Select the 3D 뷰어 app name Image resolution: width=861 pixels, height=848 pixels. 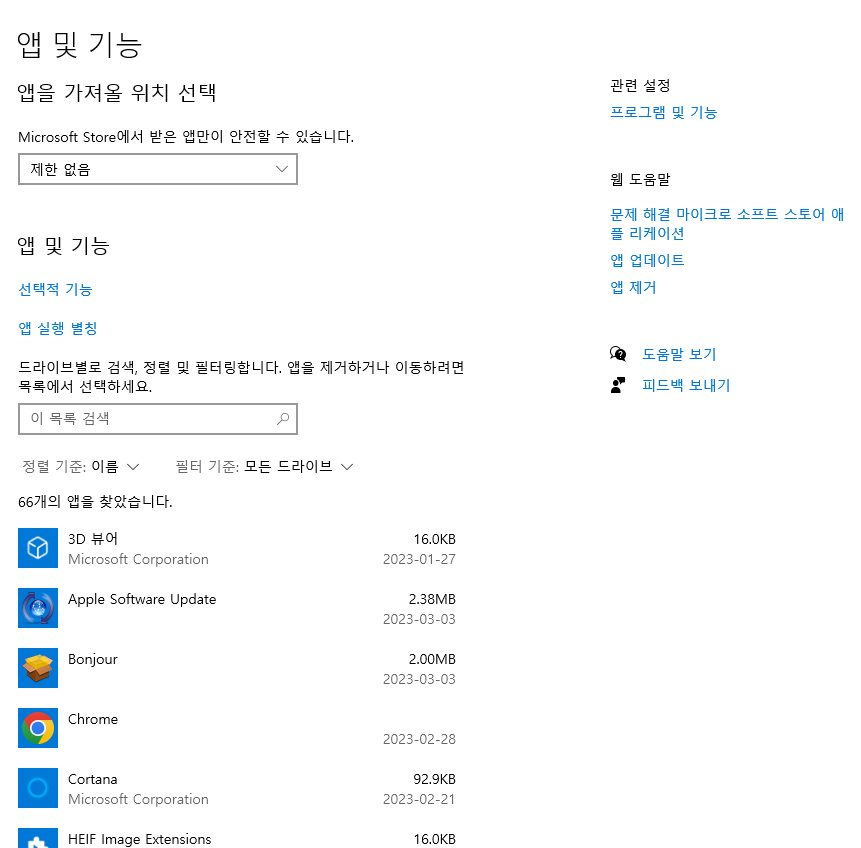click(93, 539)
